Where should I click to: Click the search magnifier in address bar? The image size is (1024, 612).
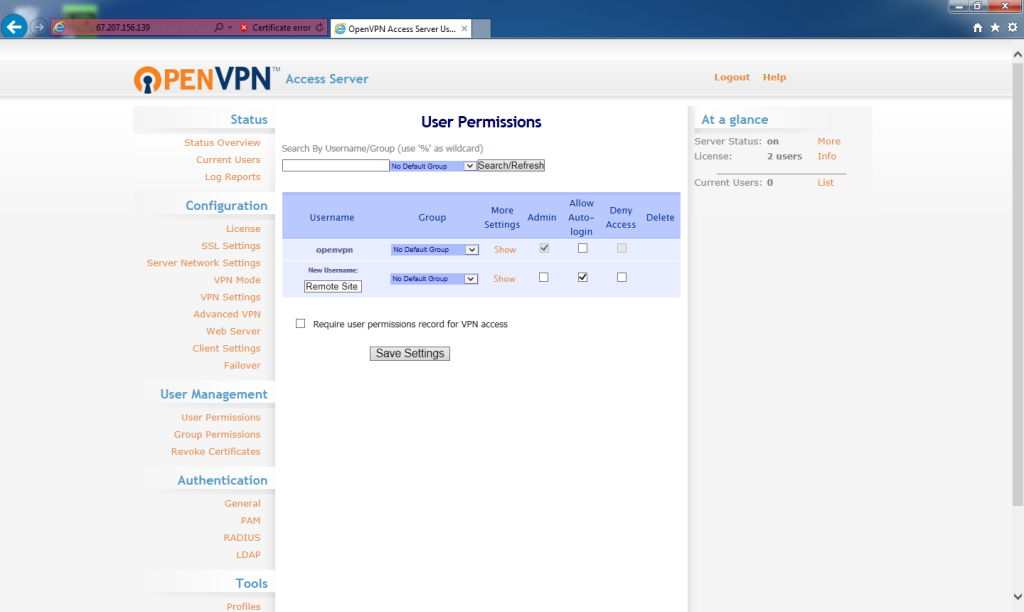(219, 27)
